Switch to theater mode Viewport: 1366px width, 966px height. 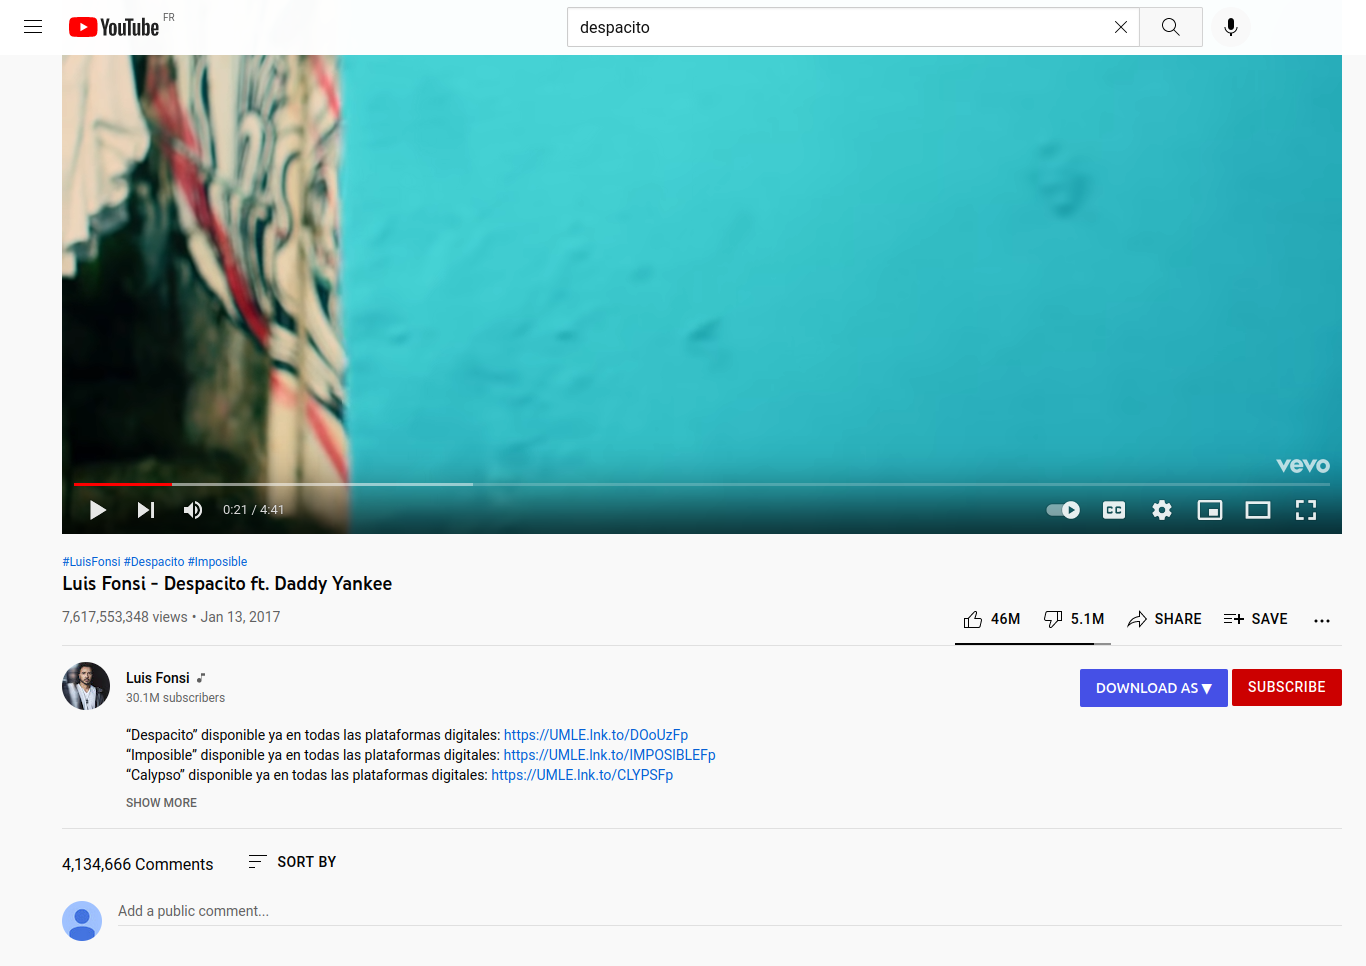point(1258,510)
